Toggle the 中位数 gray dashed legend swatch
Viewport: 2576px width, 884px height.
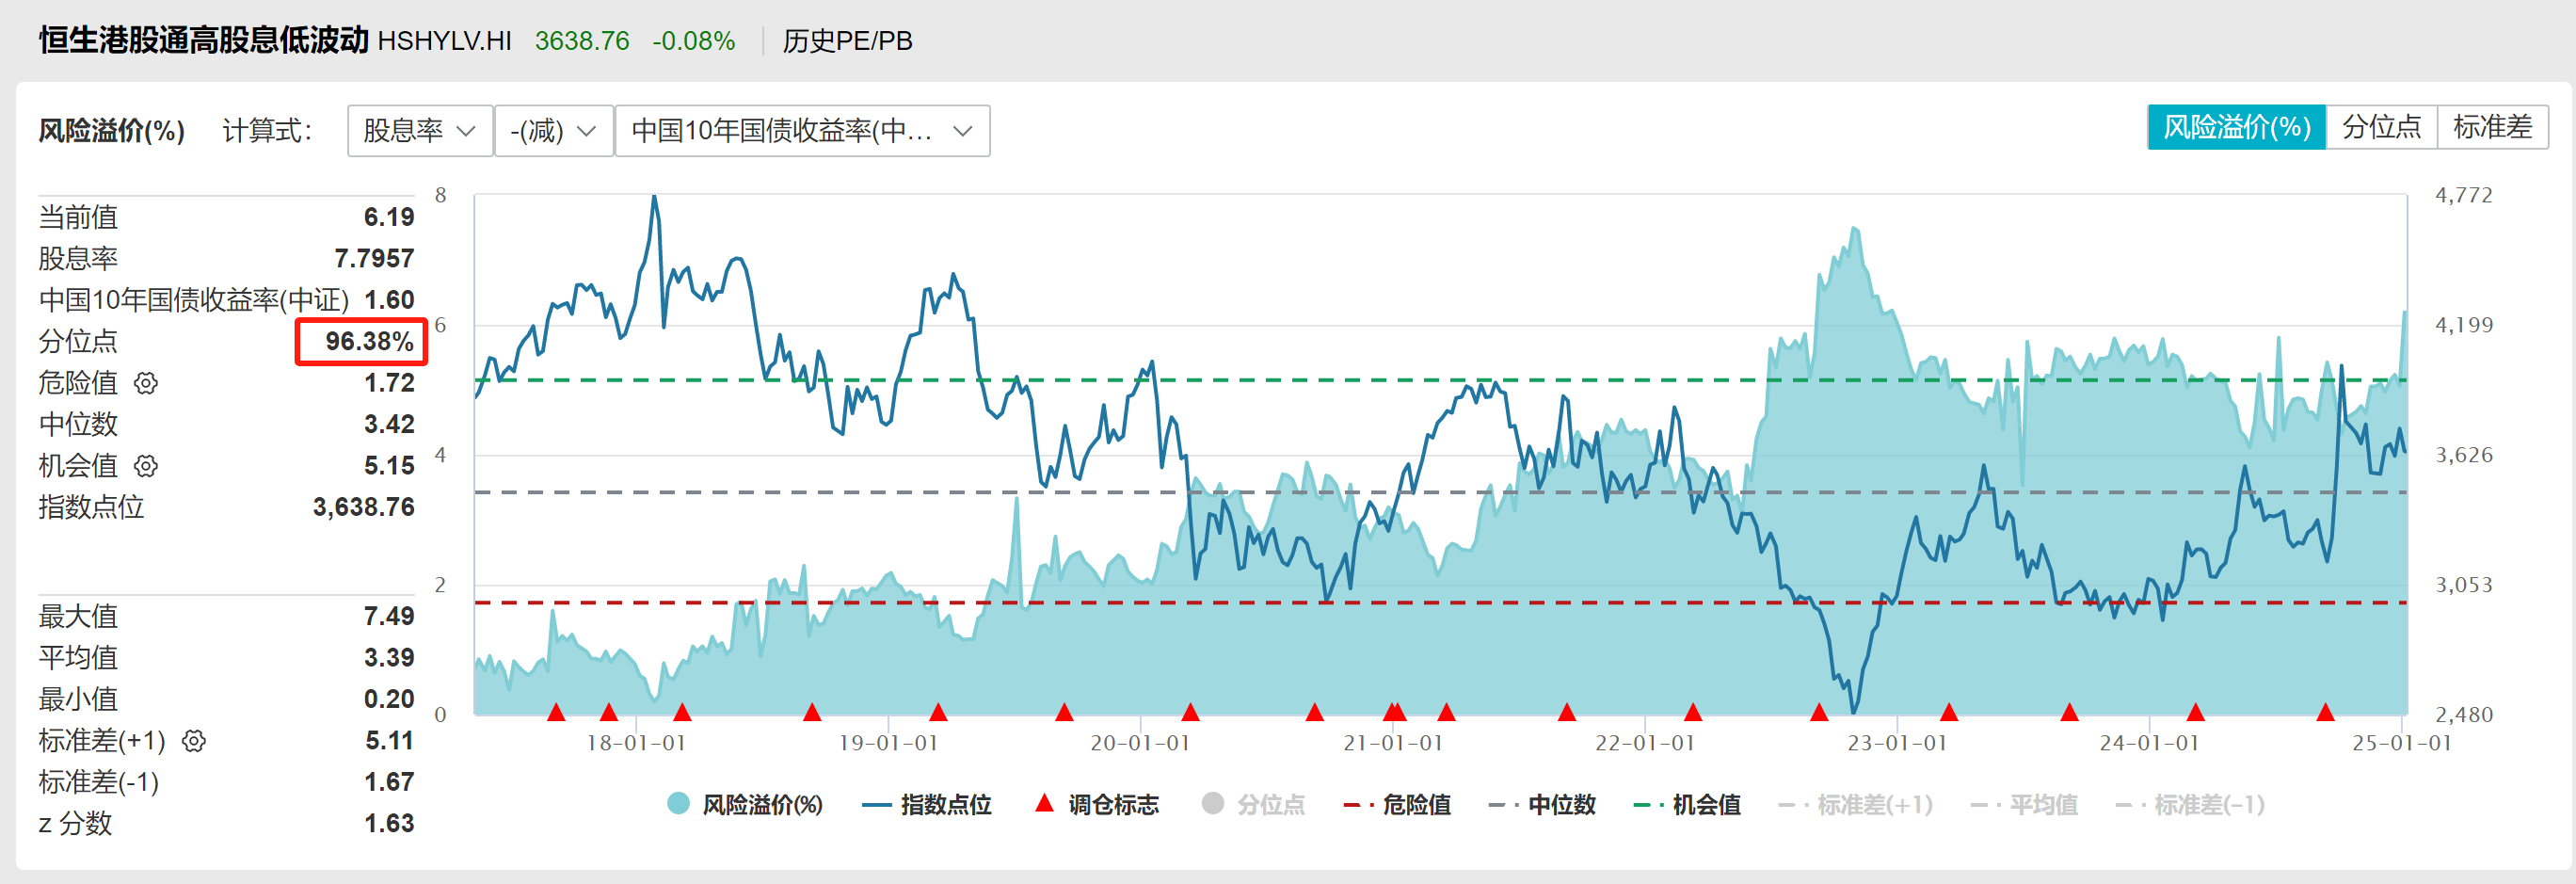(1502, 805)
